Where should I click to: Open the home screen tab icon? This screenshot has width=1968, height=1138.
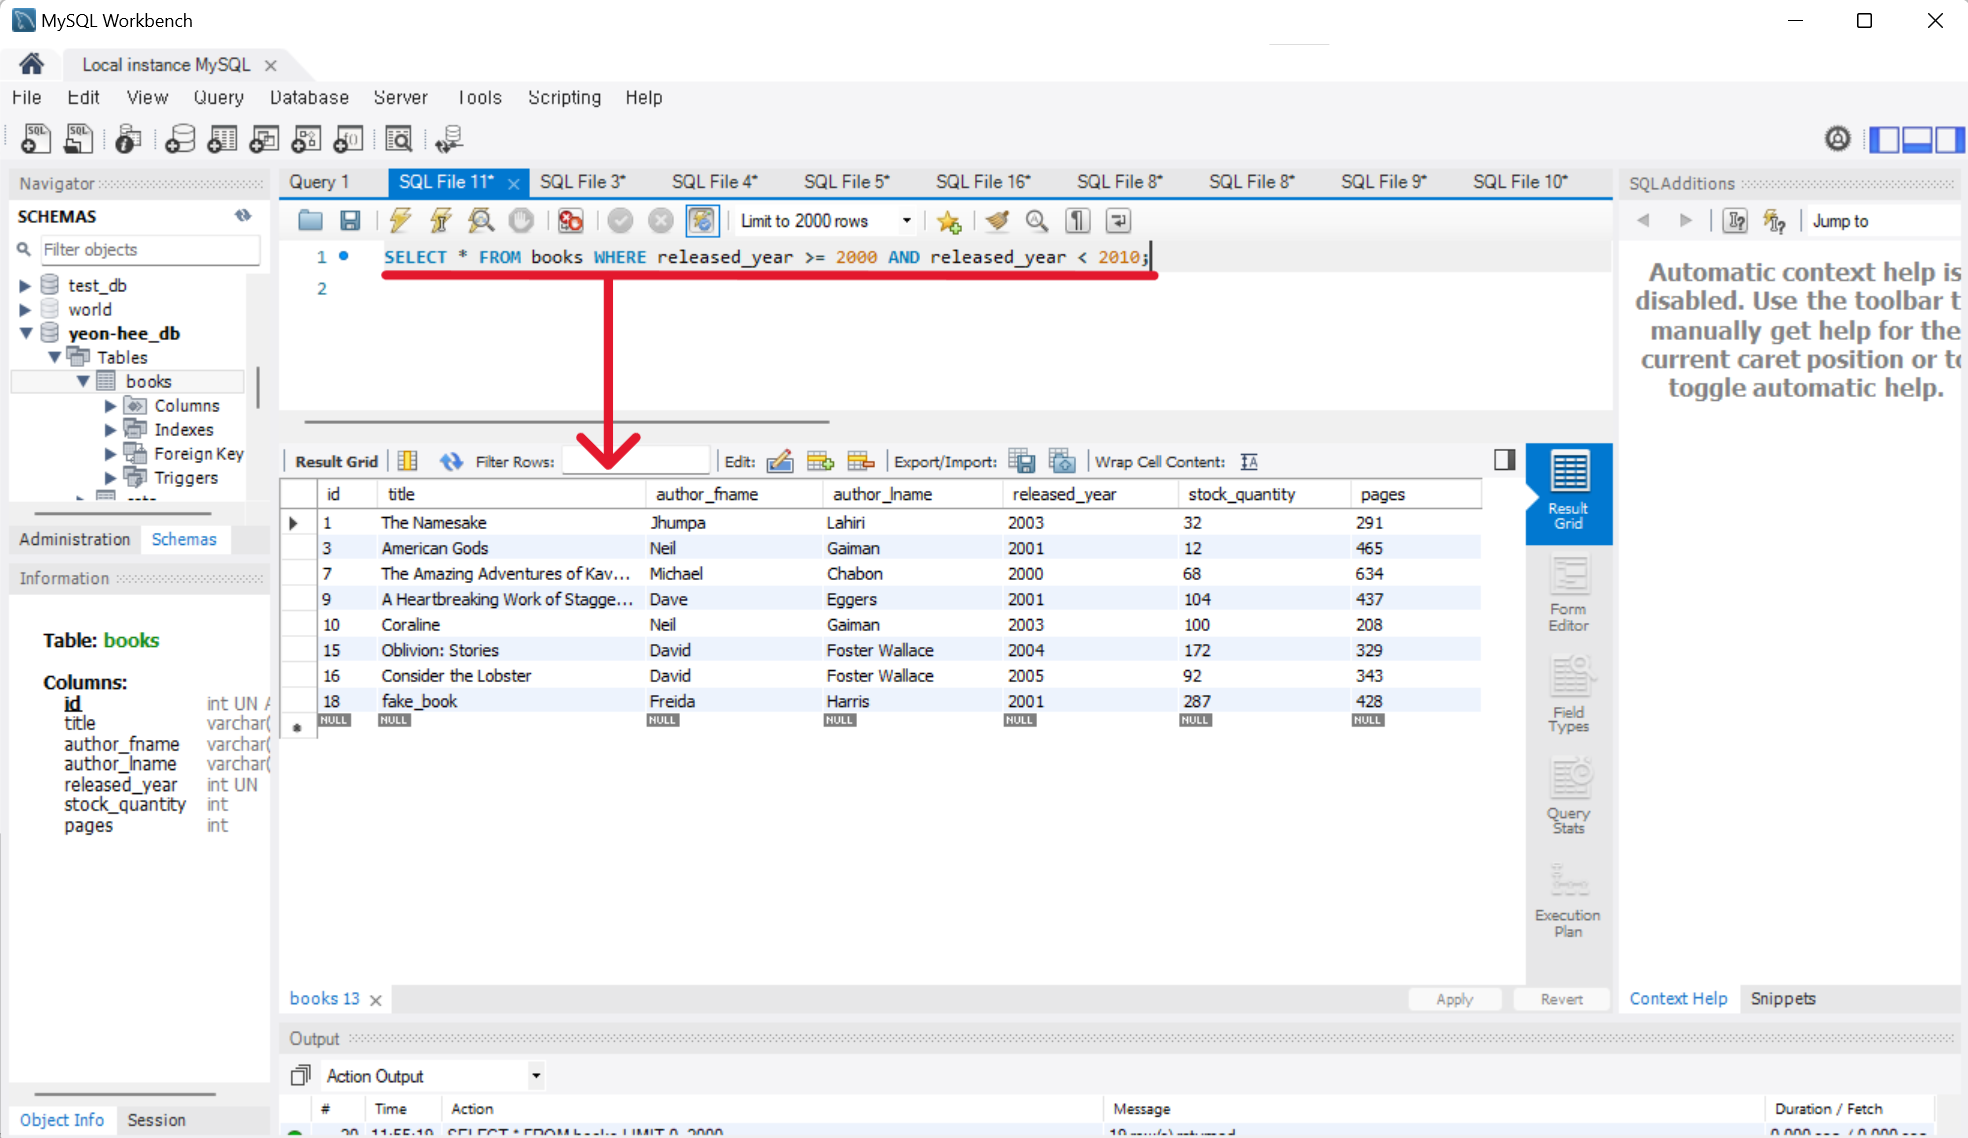(31, 64)
